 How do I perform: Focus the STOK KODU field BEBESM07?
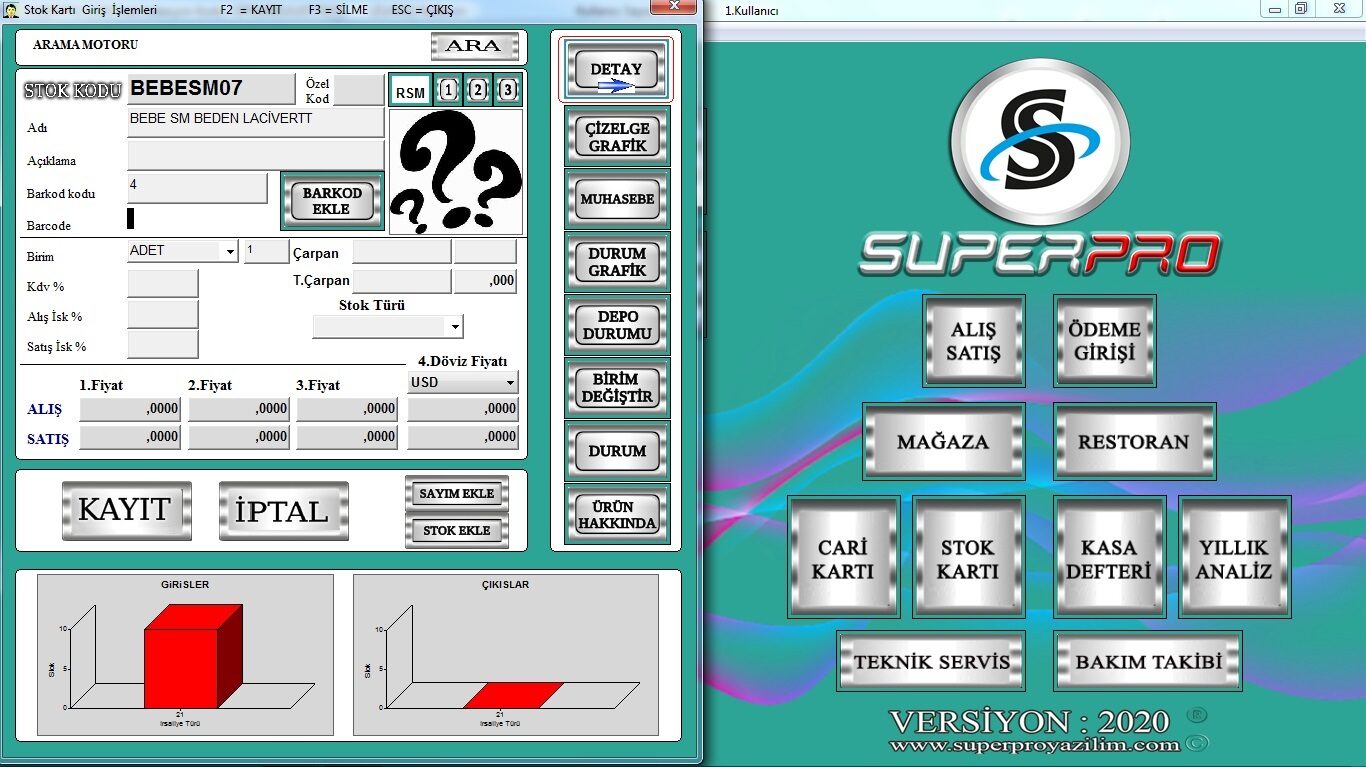coord(211,88)
